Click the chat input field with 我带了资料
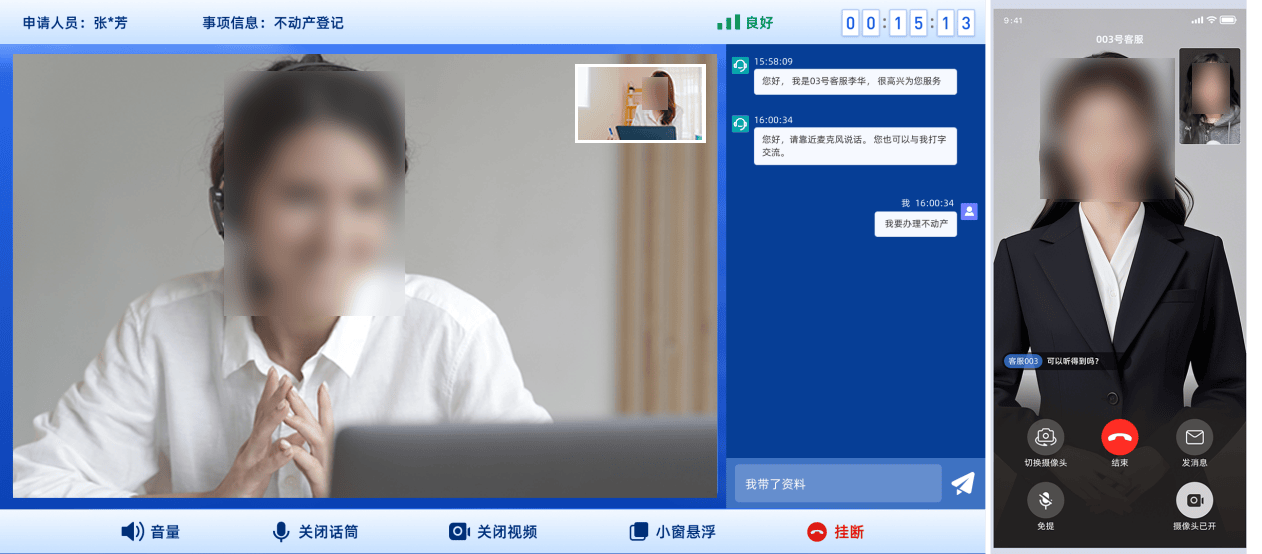Screen dimensions: 1262x554 (x=837, y=484)
